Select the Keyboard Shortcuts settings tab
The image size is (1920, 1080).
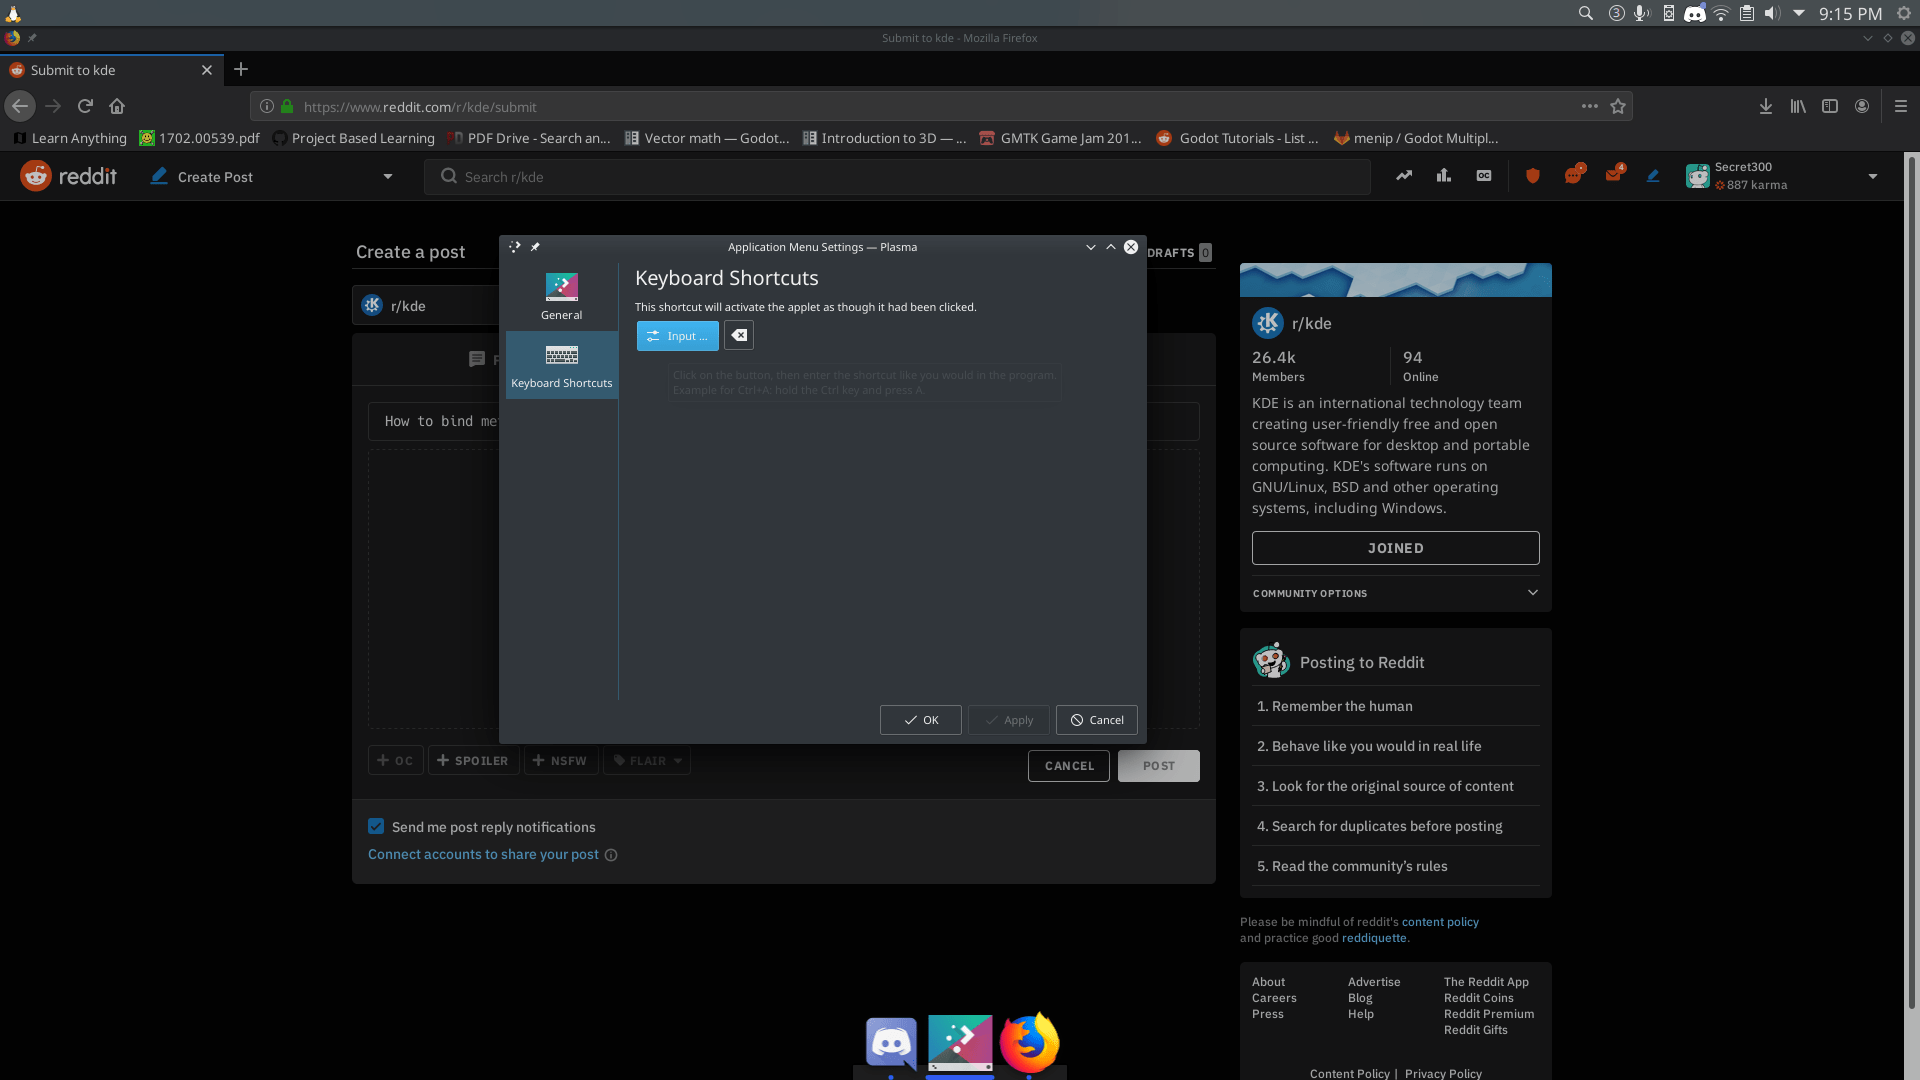click(x=561, y=366)
